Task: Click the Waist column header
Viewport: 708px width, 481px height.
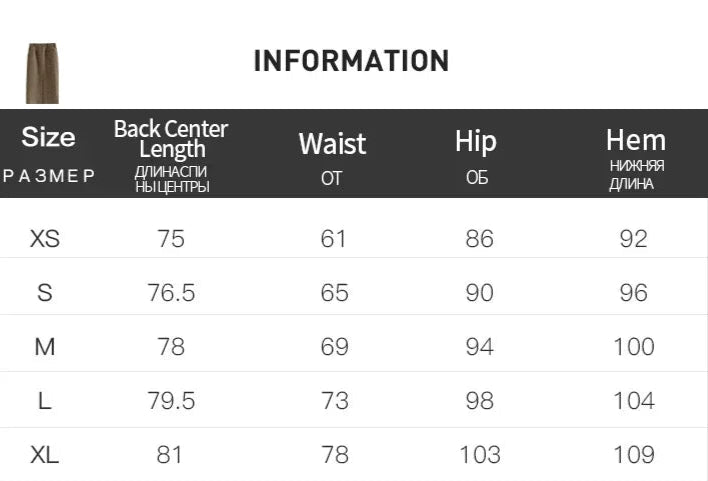Action: 332,144
